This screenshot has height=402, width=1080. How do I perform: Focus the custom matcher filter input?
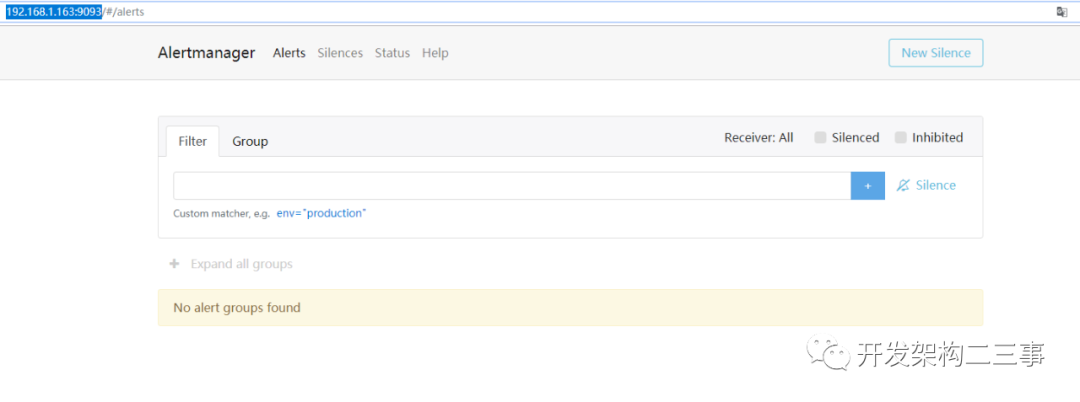(x=511, y=186)
